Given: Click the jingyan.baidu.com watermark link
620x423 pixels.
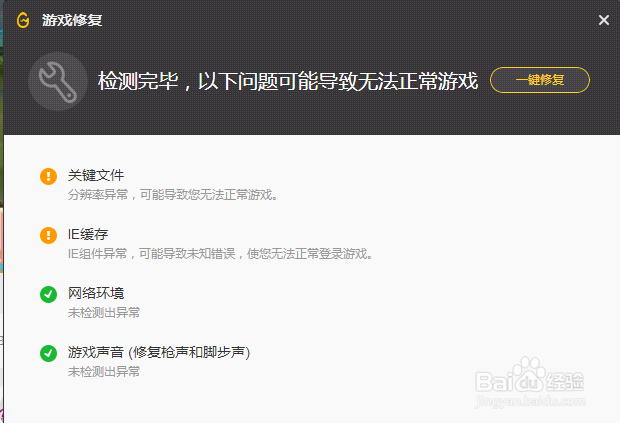Looking at the screenshot, I should pos(530,401).
